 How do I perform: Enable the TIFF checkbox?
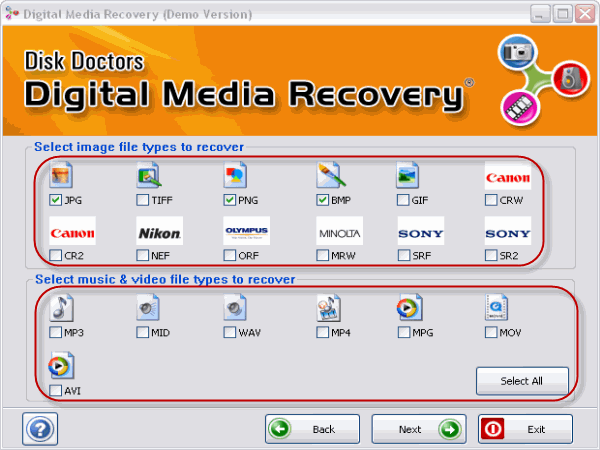pos(143,200)
